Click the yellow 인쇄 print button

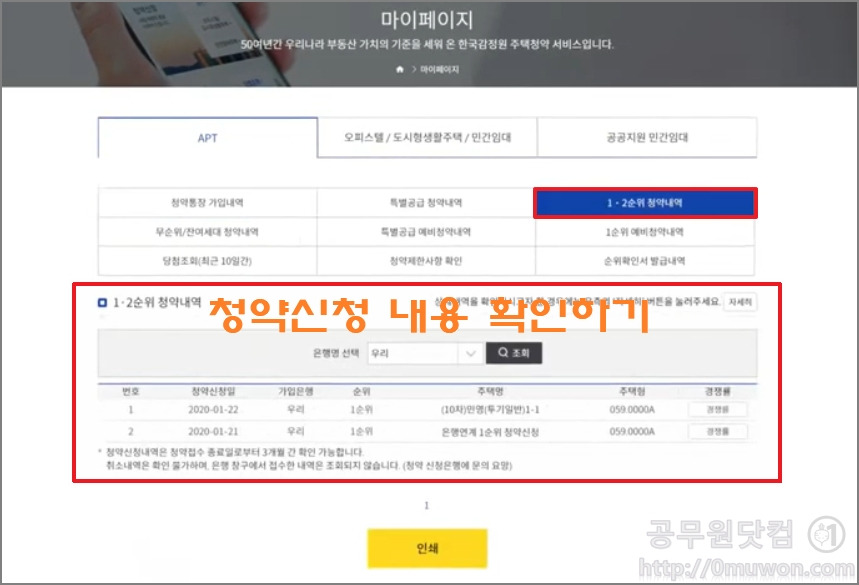coord(427,548)
